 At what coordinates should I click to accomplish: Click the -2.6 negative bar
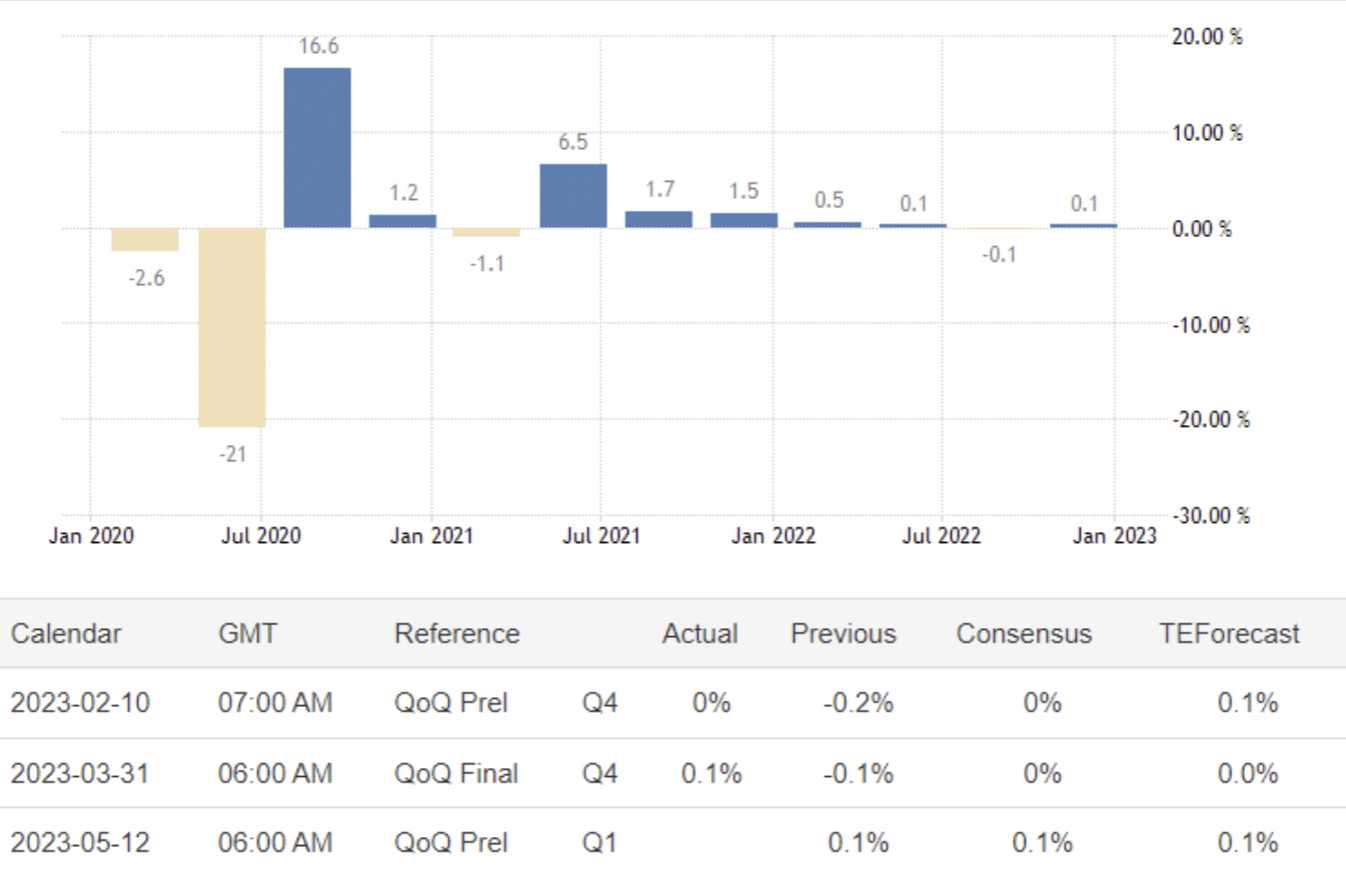[x=145, y=239]
